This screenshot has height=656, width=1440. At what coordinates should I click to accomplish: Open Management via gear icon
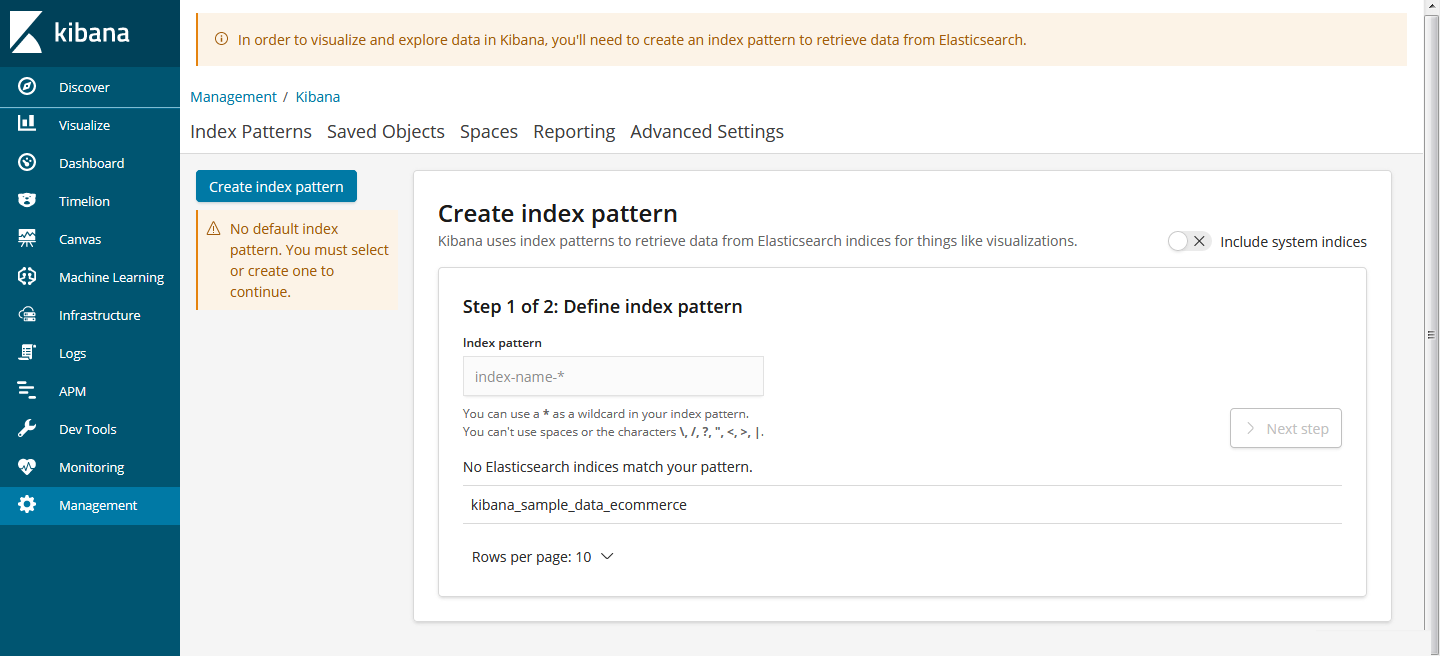click(x=27, y=504)
